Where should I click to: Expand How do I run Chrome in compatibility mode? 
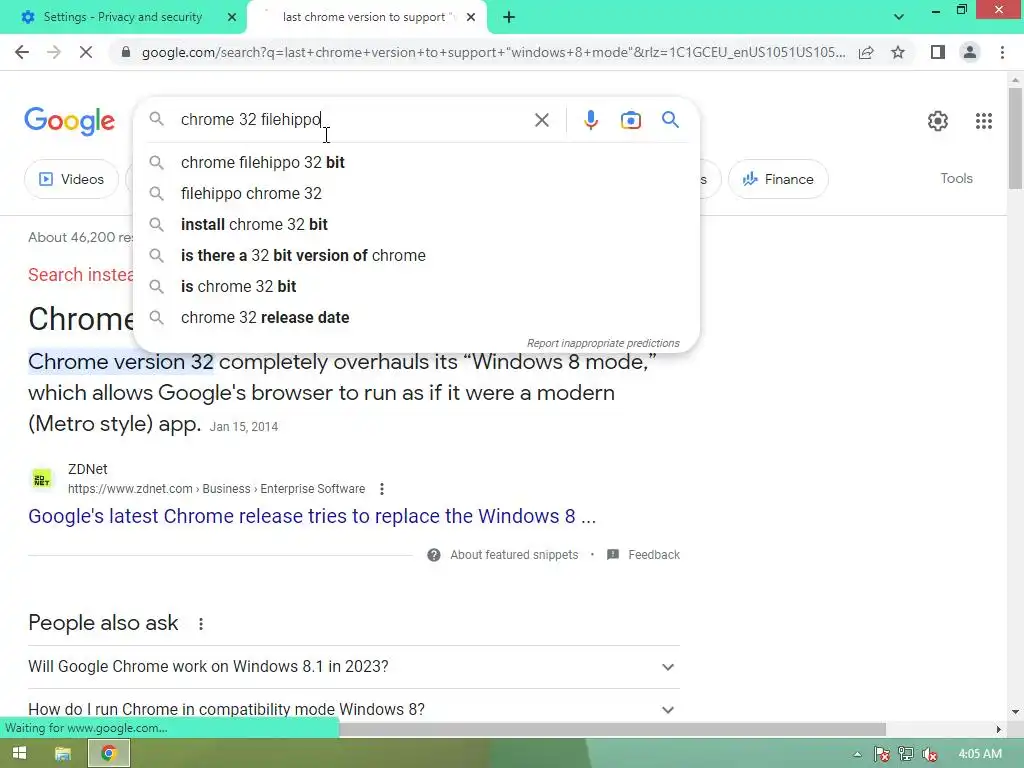[x=353, y=709]
